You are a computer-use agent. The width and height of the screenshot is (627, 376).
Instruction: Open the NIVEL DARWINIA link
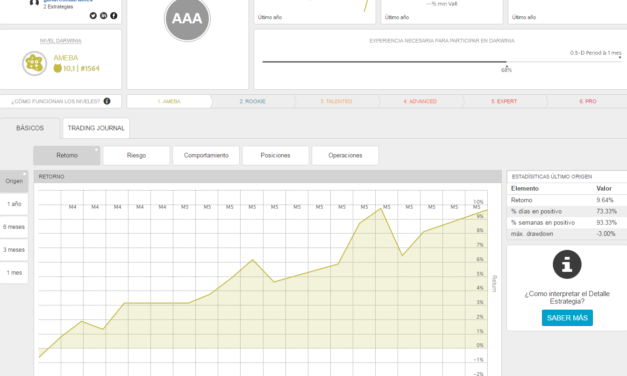coord(61,41)
